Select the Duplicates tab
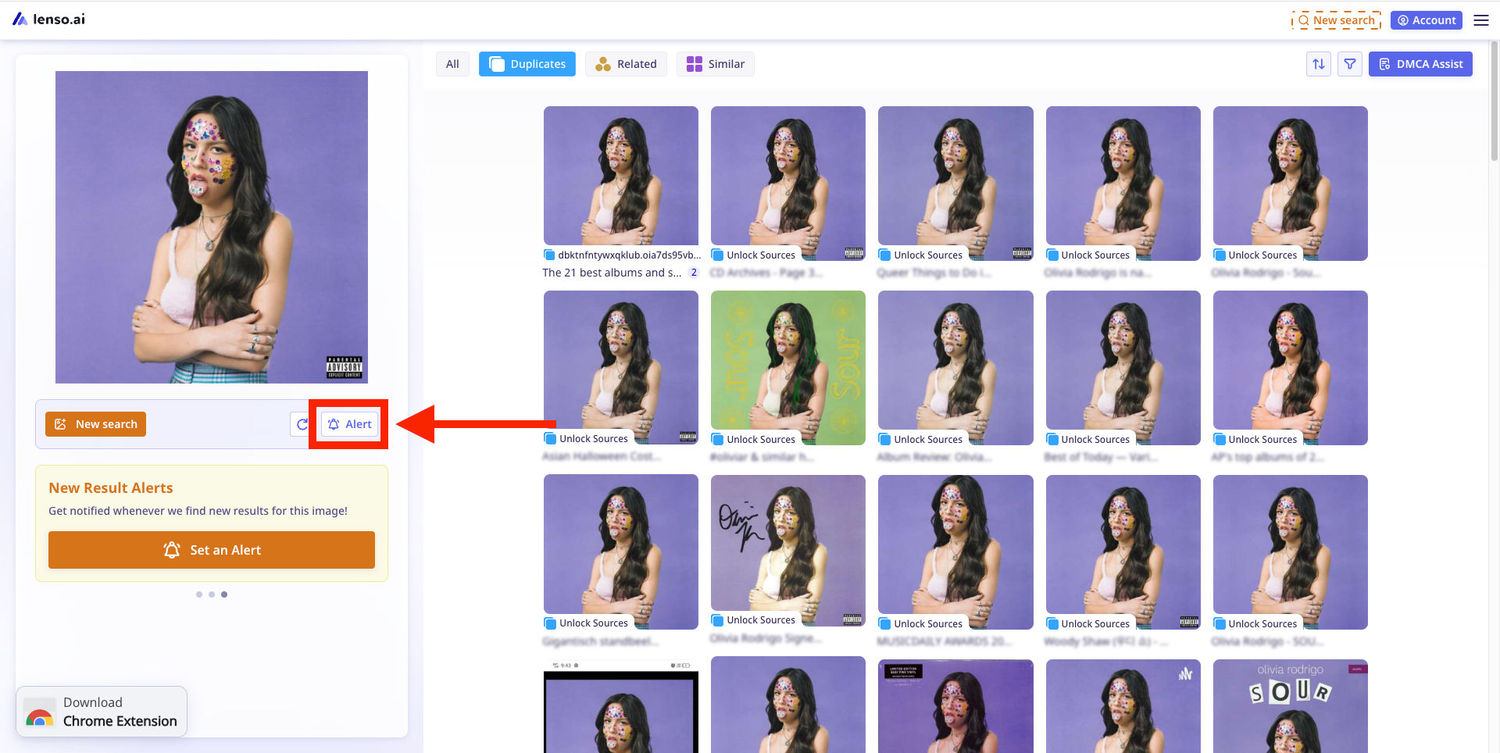Screen dimensions: 1500x753 pyautogui.click(x=527, y=64)
